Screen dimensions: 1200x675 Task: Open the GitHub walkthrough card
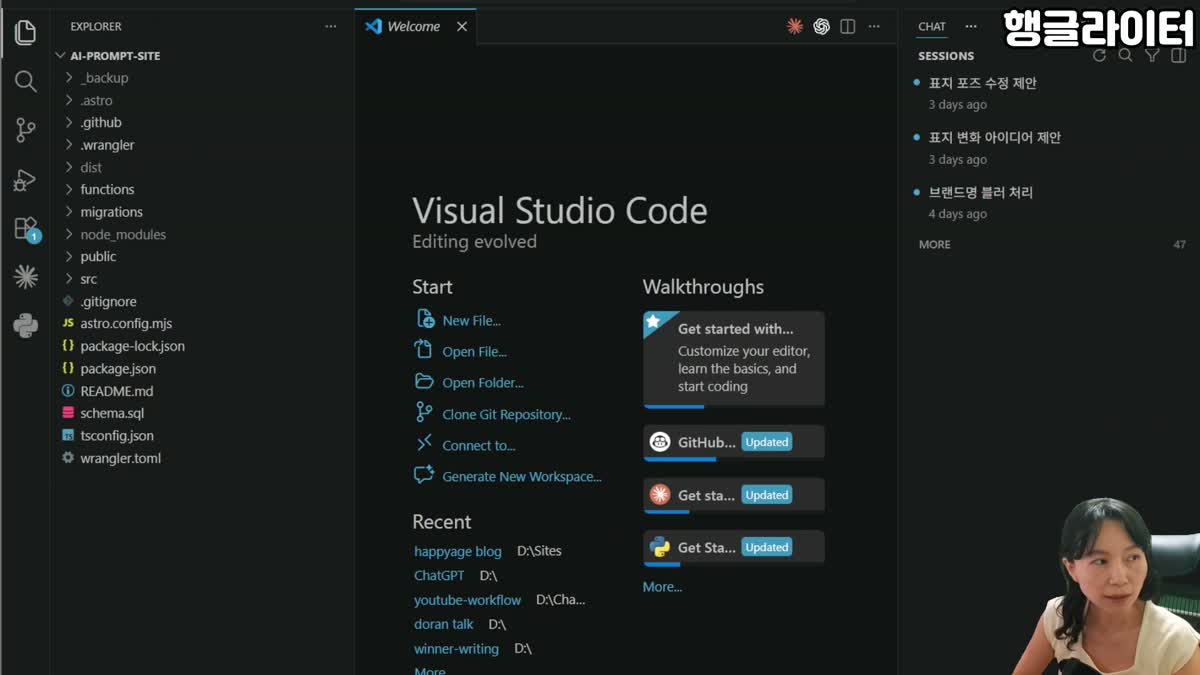(x=734, y=442)
